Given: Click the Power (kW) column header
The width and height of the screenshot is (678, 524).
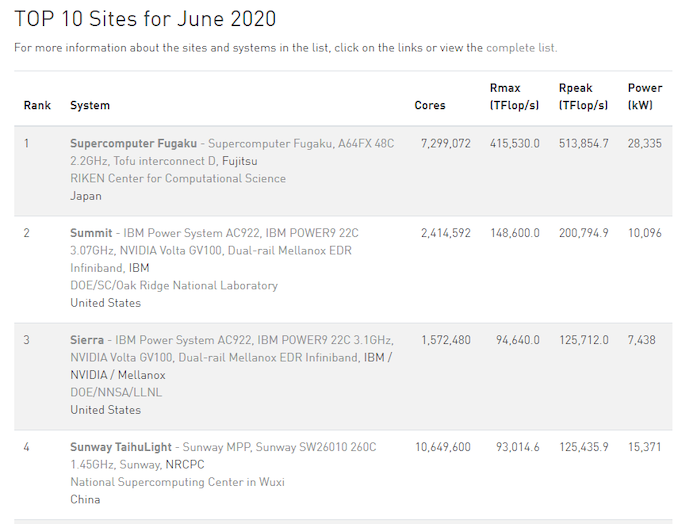Looking at the screenshot, I should tap(644, 96).
